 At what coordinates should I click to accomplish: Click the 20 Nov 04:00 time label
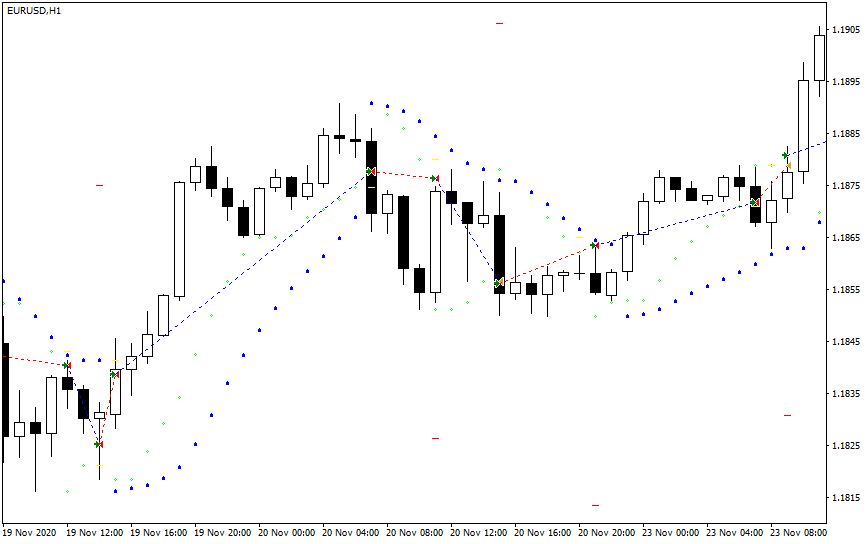[x=351, y=533]
